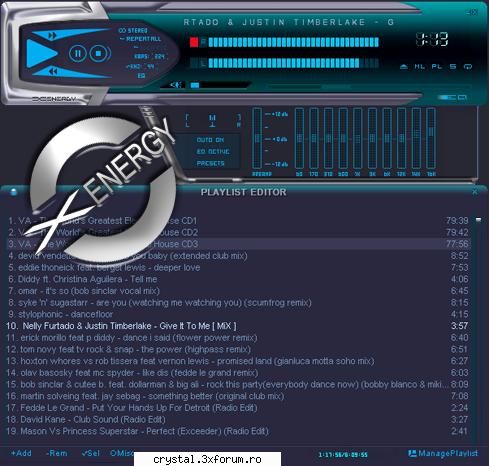The height and width of the screenshot is (466, 489).
Task: Open the equalizer PRESETS menu
Action: coord(210,164)
